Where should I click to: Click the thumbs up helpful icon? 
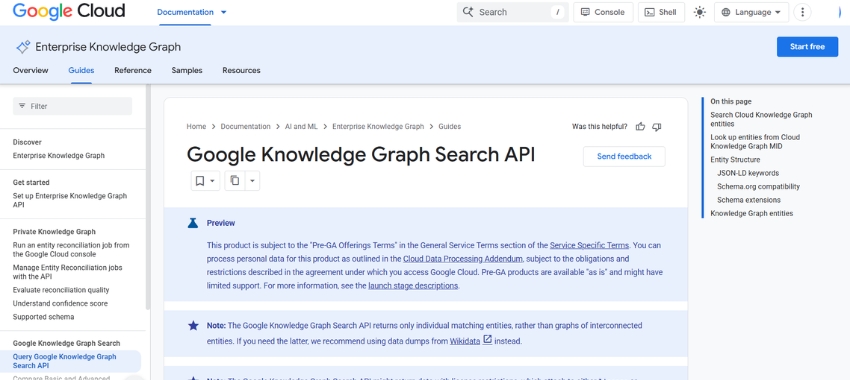640,126
